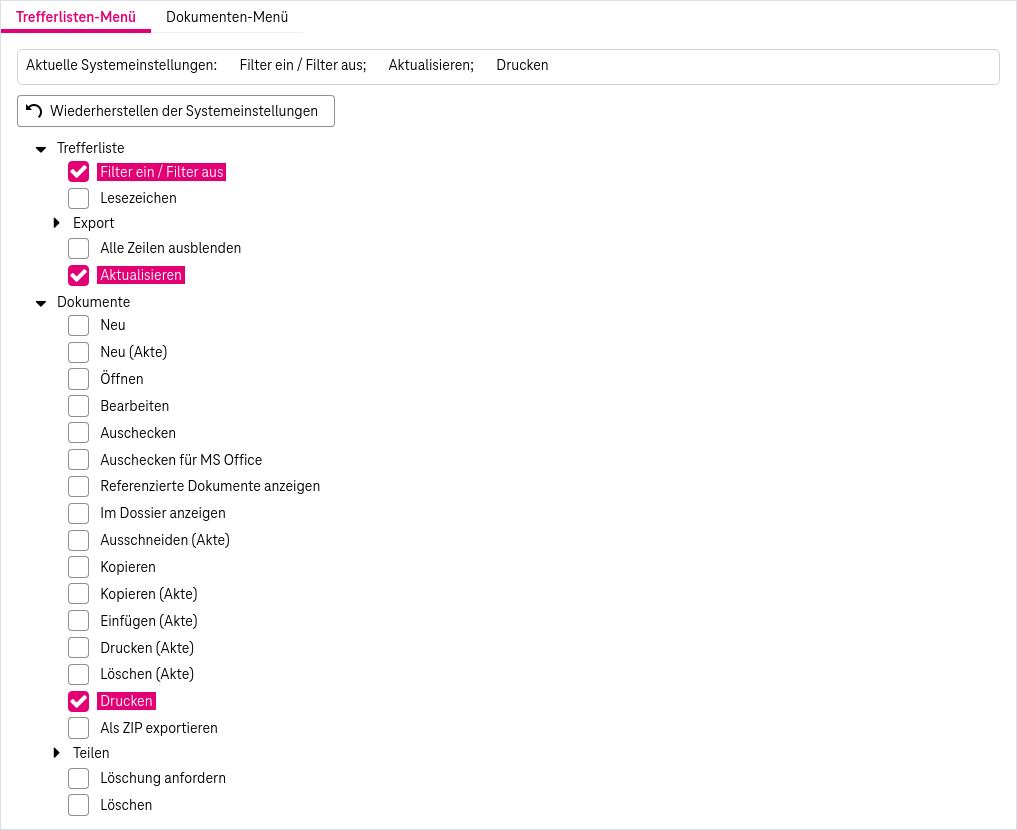This screenshot has width=1017, height=830.
Task: Expand the Teilen node
Action: click(x=56, y=753)
